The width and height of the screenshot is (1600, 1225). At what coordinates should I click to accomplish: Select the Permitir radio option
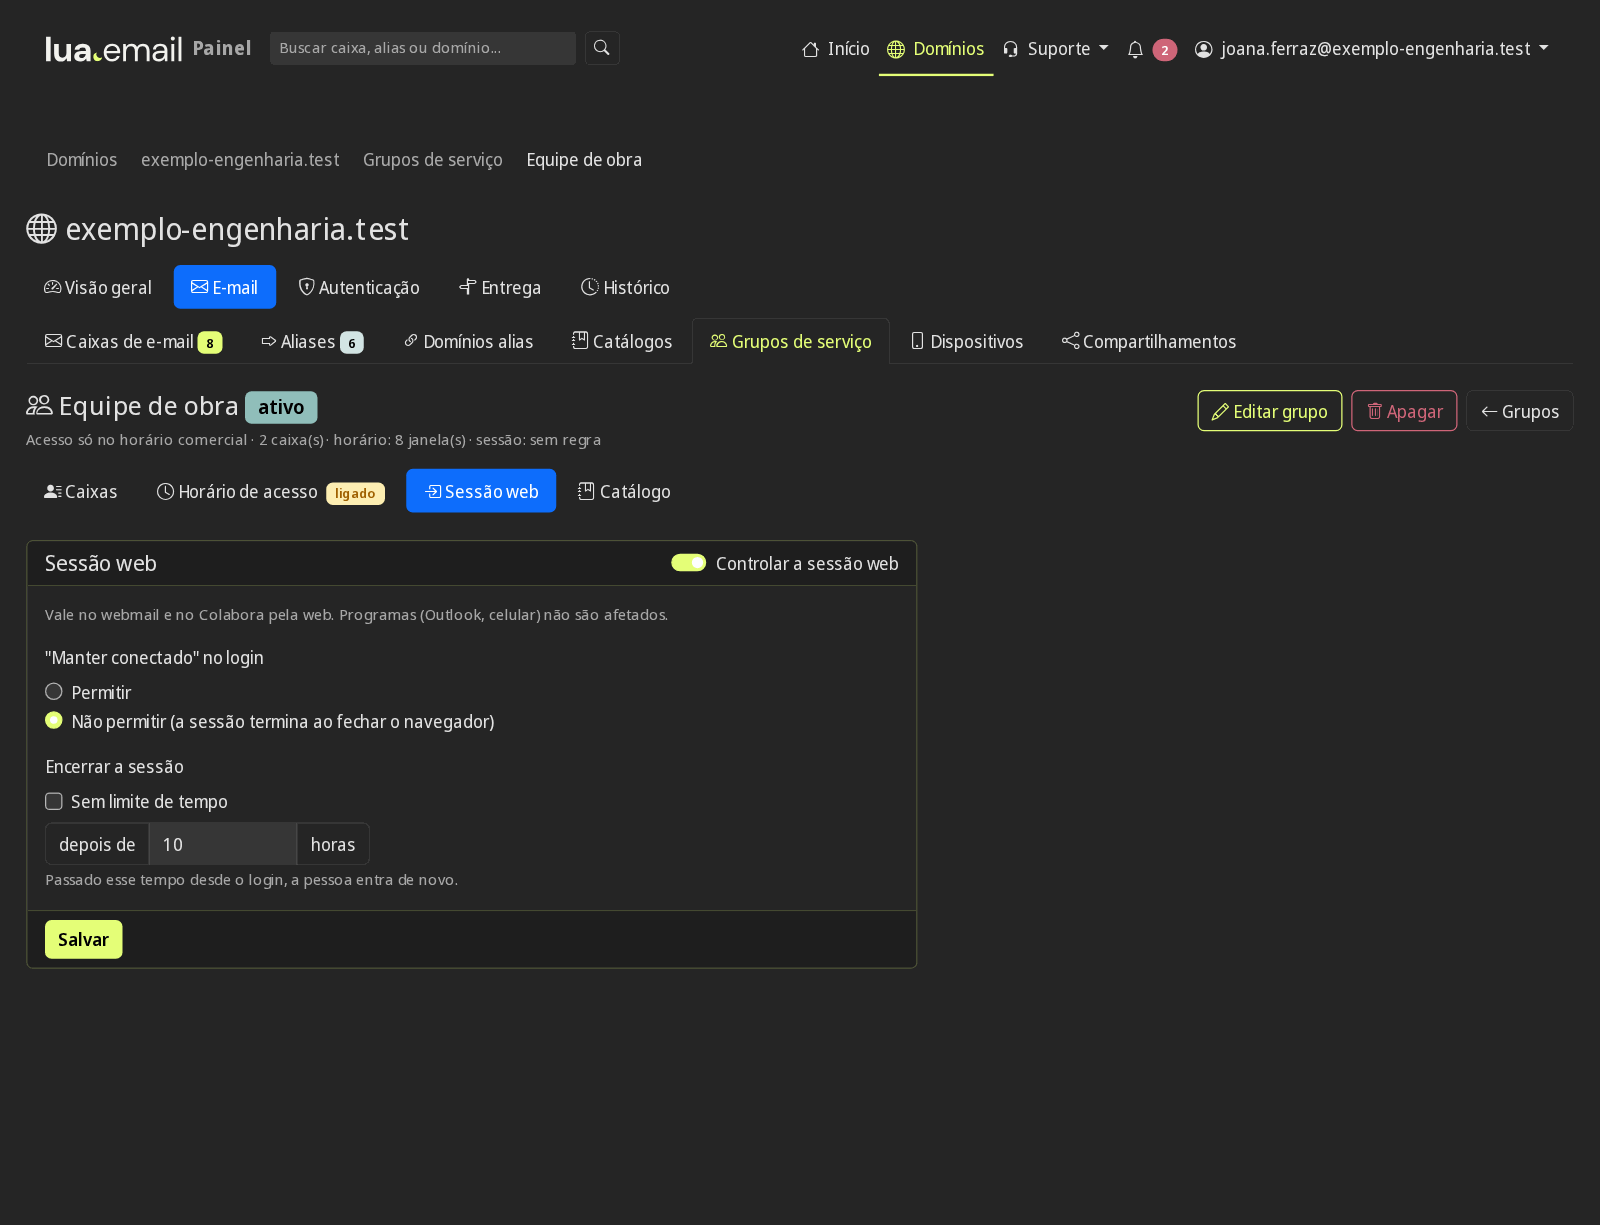[x=54, y=692]
